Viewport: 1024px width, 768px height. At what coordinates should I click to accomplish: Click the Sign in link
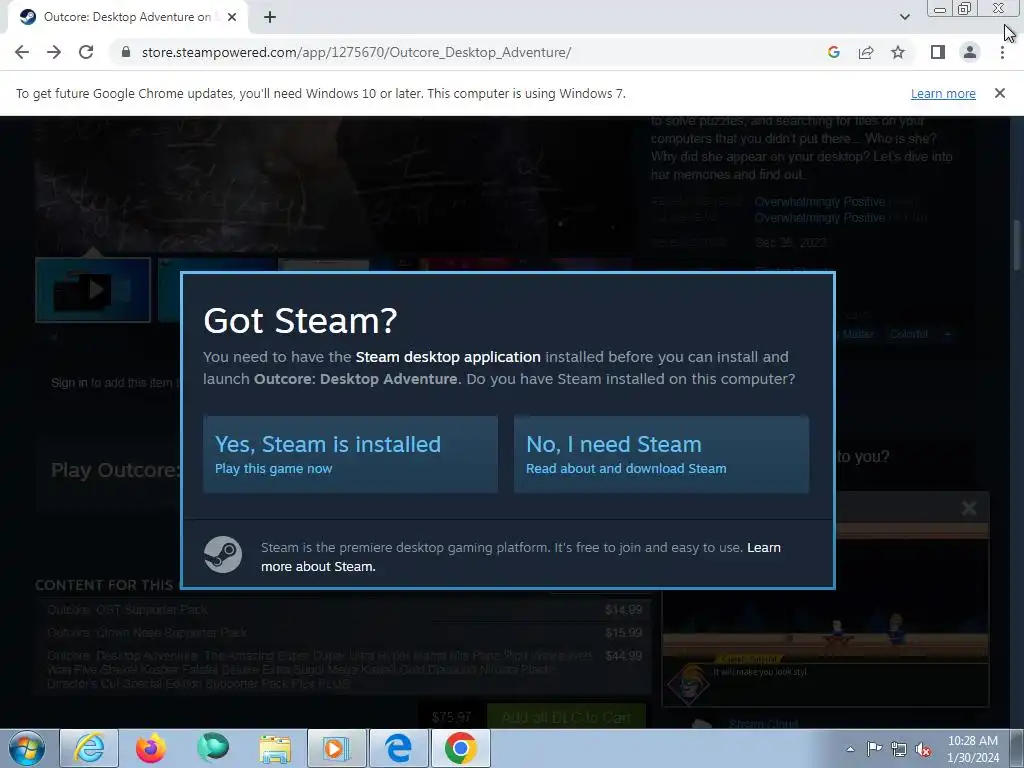(x=69, y=383)
